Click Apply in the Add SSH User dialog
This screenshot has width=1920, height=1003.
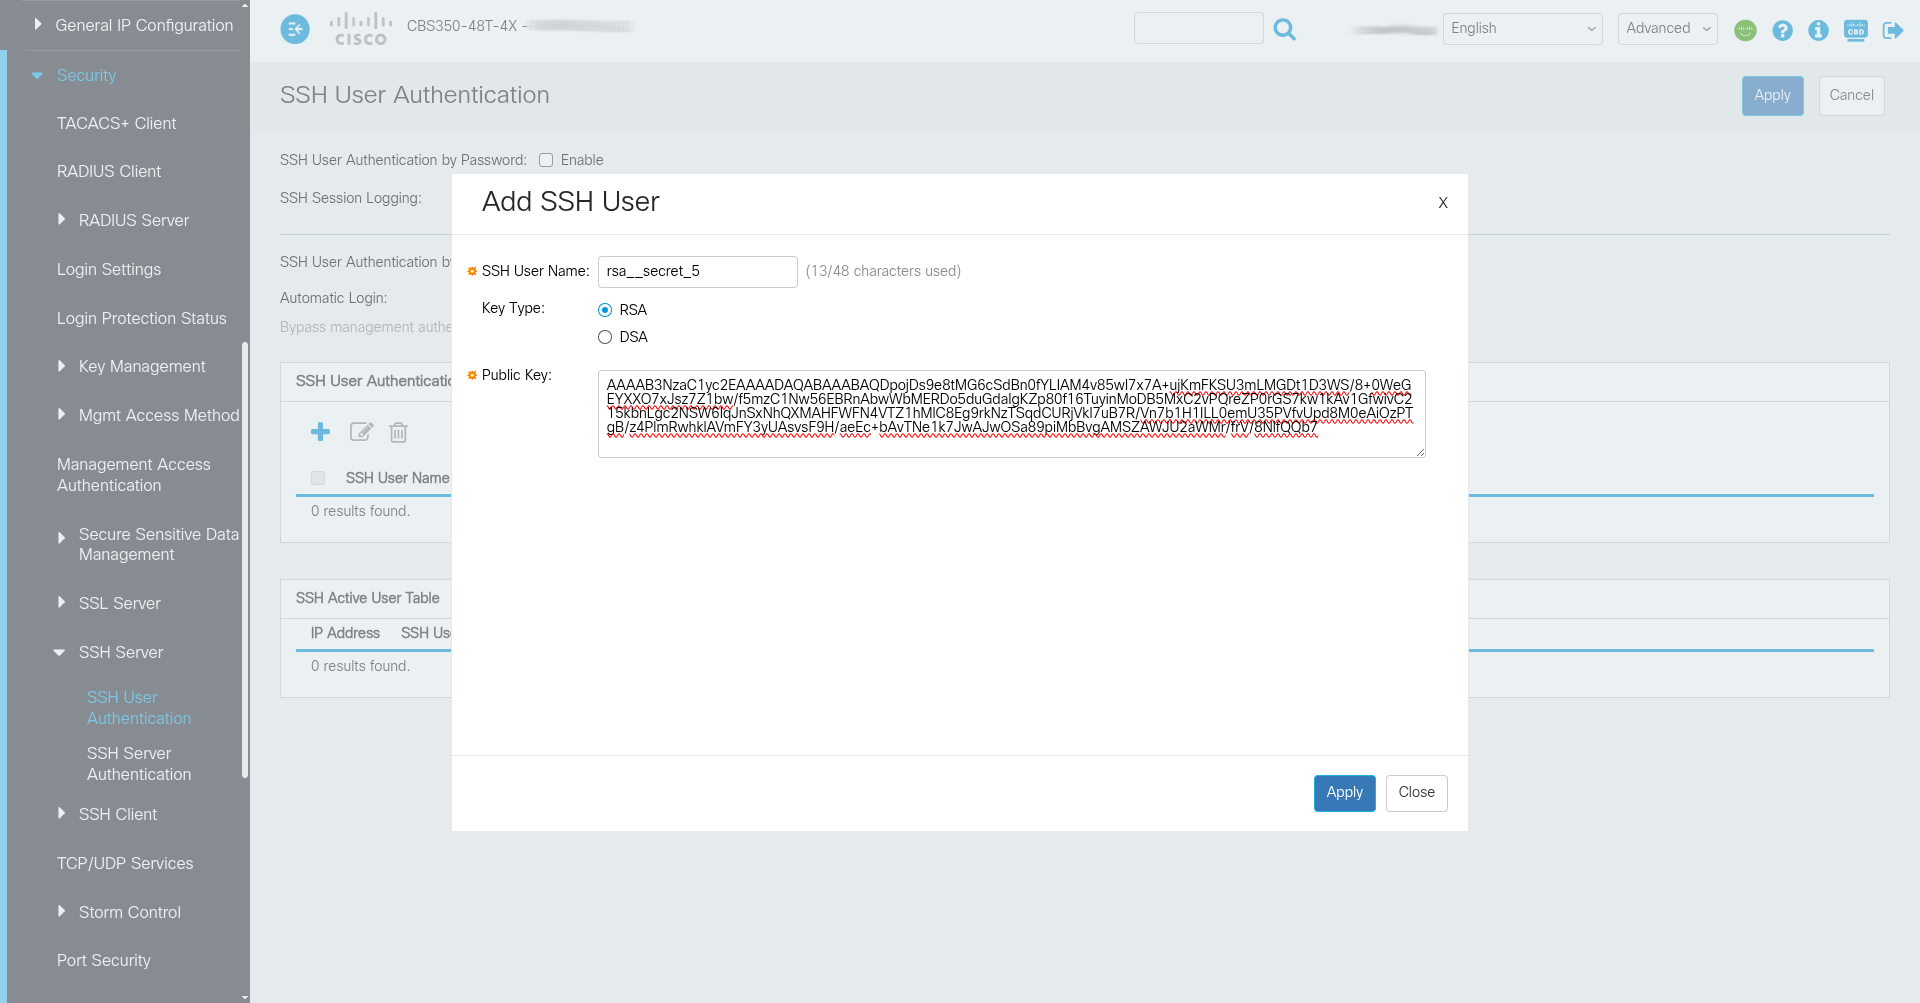pos(1344,792)
